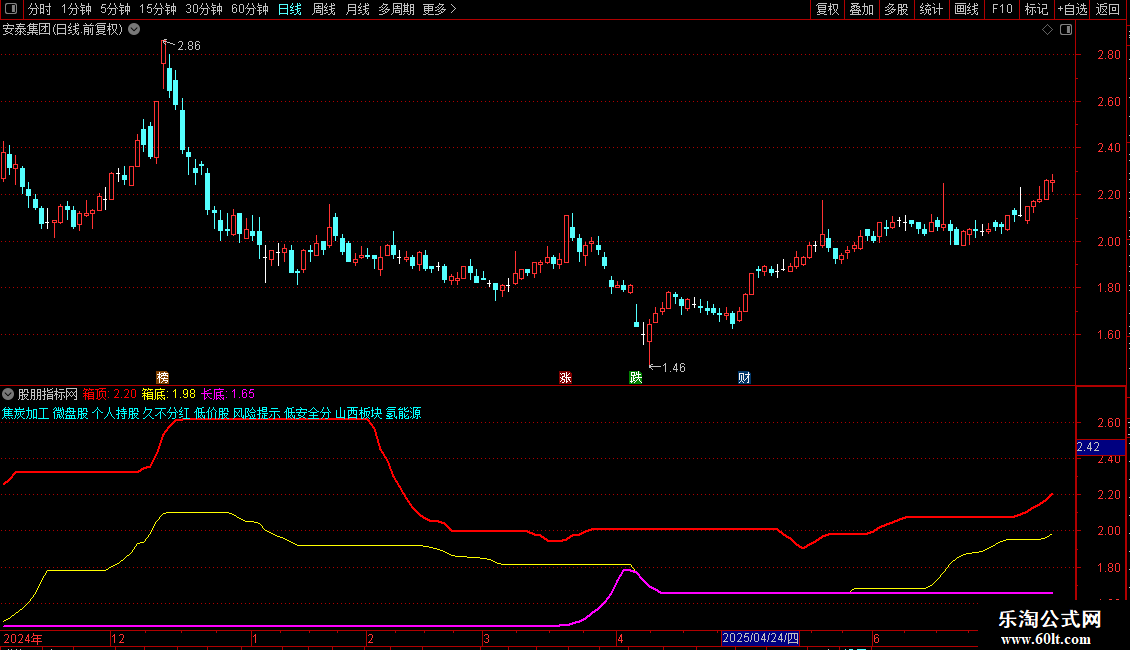Screen dimensions: 1130x650
Task: Open the dropdown beside 安泰集团 title
Action: (134, 30)
